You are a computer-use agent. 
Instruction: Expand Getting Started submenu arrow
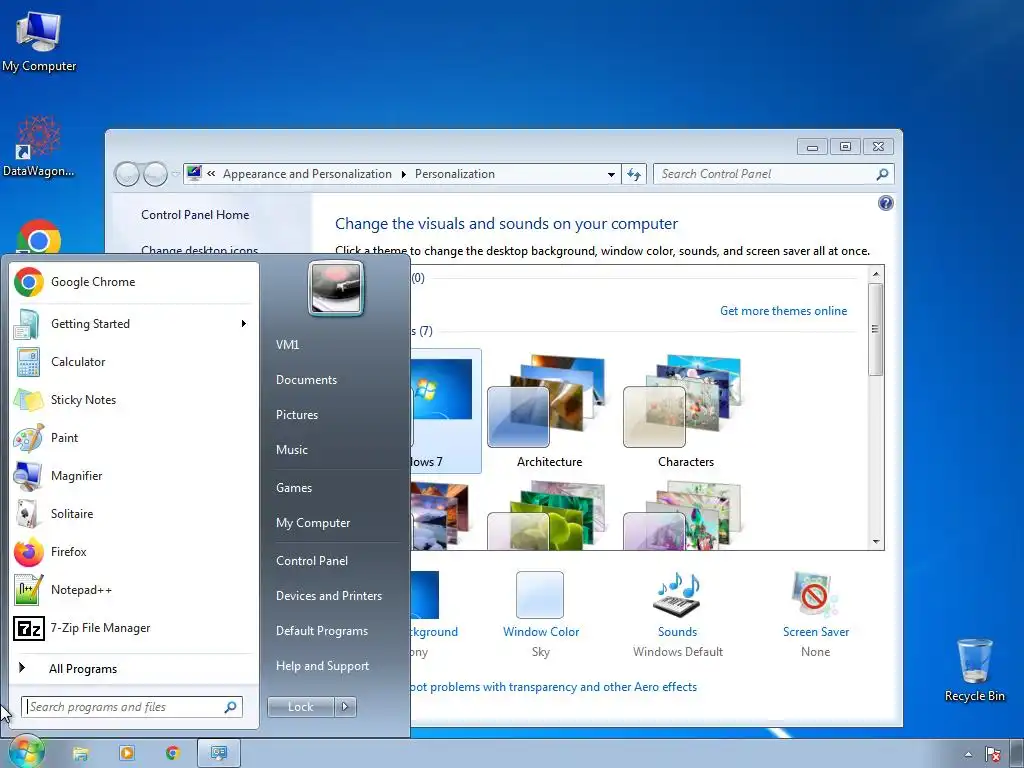(x=244, y=324)
